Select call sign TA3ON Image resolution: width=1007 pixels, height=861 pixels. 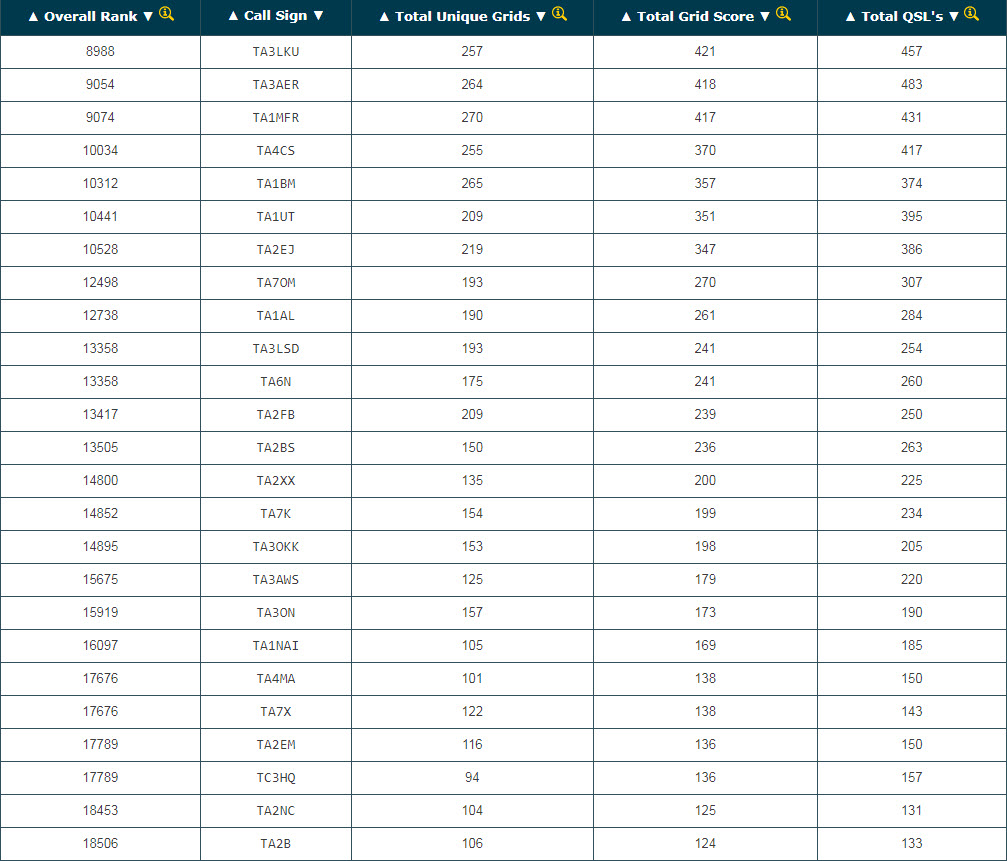(x=276, y=613)
